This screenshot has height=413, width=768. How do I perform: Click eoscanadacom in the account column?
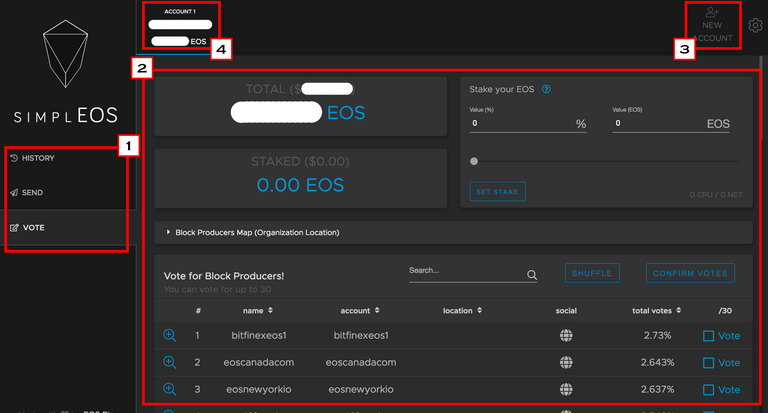[x=361, y=363]
